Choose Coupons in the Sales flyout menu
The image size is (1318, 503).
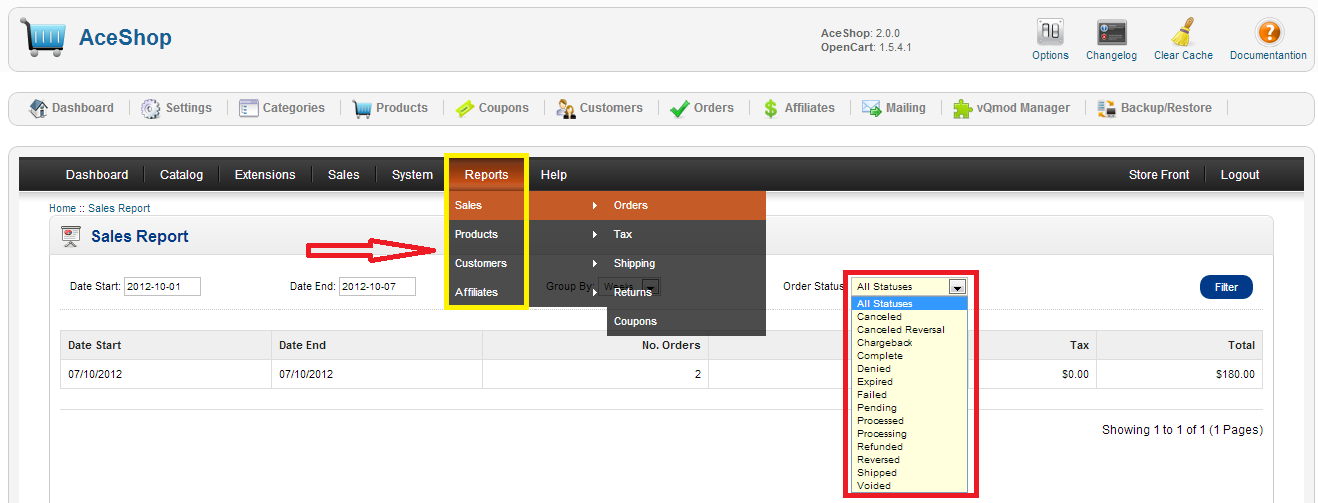pyautogui.click(x=686, y=321)
